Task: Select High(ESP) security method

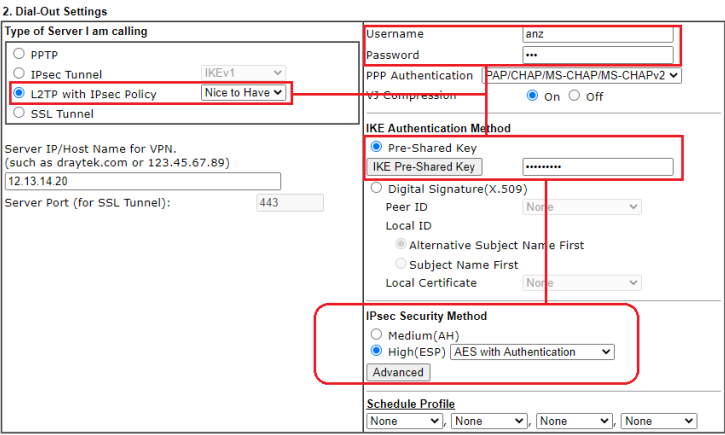Action: [376, 352]
